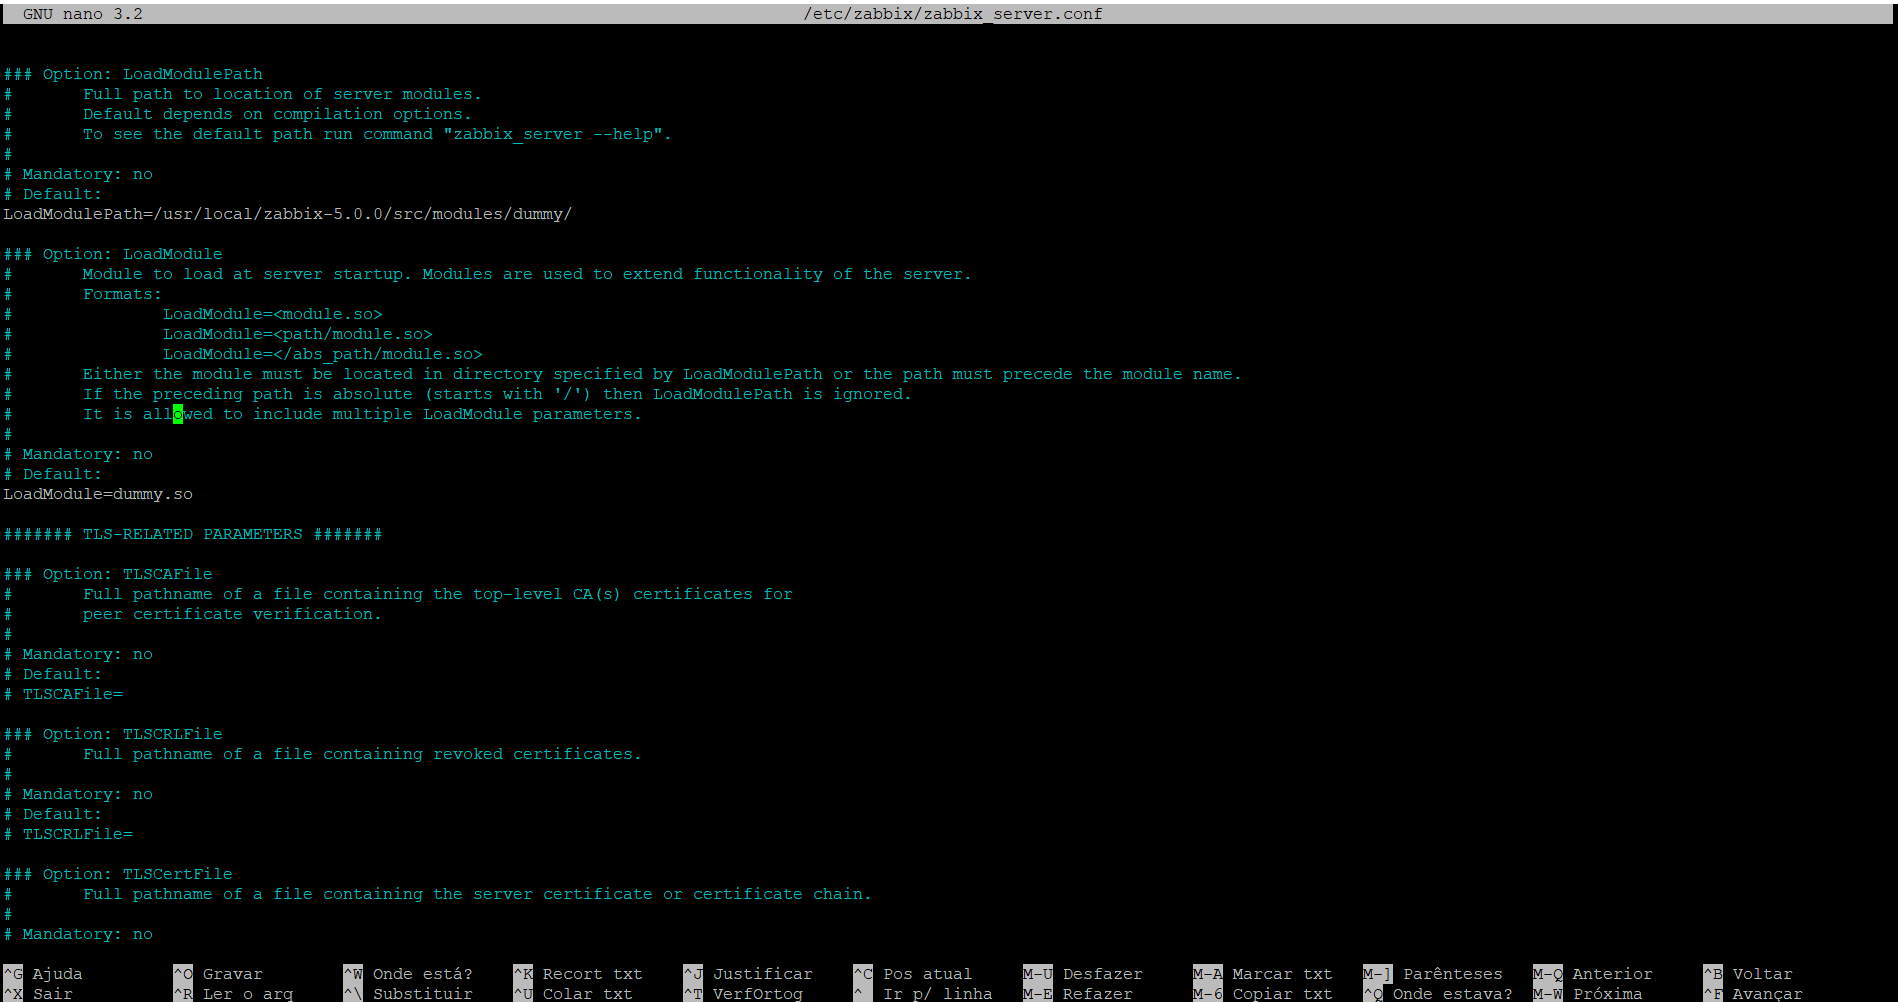Click 'file containing revoked certificates.' line

click(362, 754)
